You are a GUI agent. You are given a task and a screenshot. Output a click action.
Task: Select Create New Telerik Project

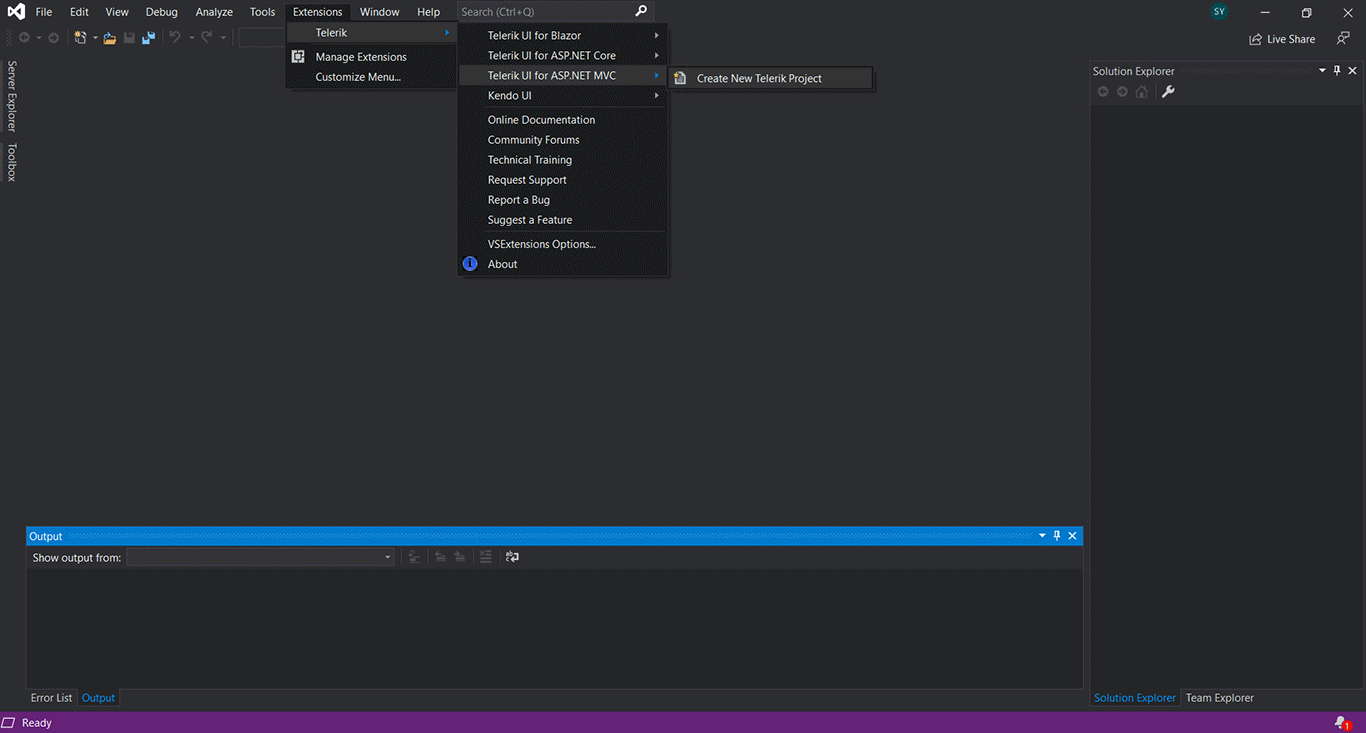(771, 78)
